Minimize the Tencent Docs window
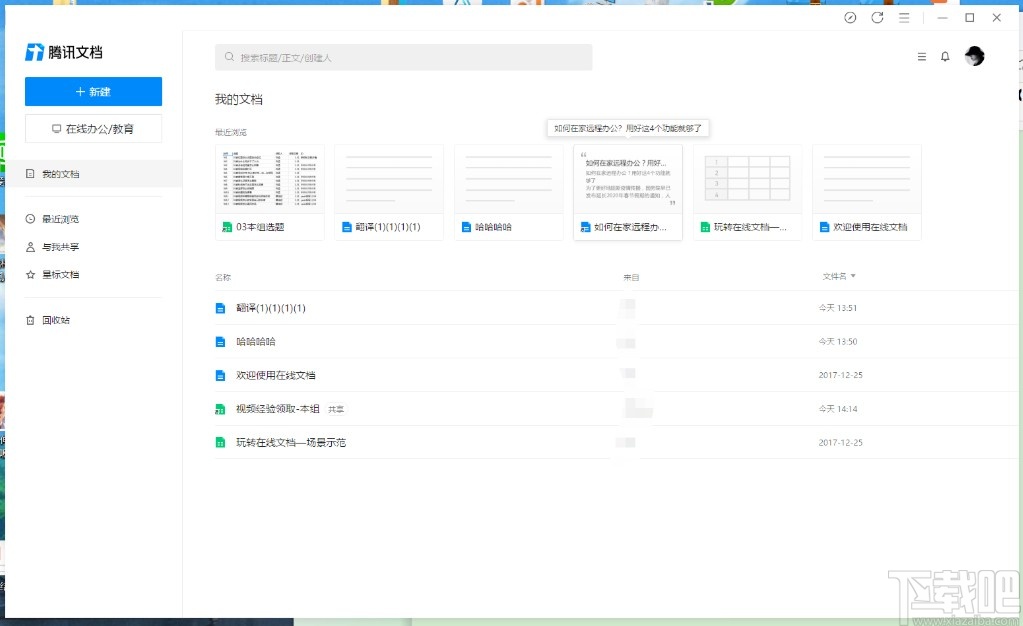 (x=942, y=18)
